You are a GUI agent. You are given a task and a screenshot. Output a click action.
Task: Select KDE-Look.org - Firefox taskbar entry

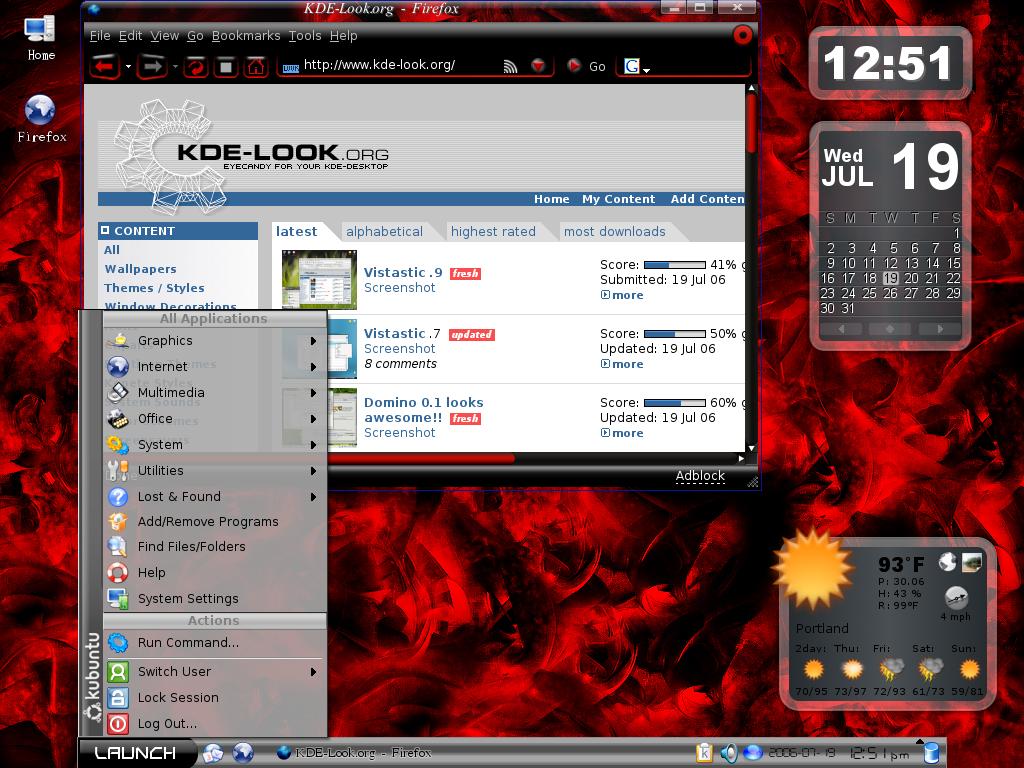(355, 753)
